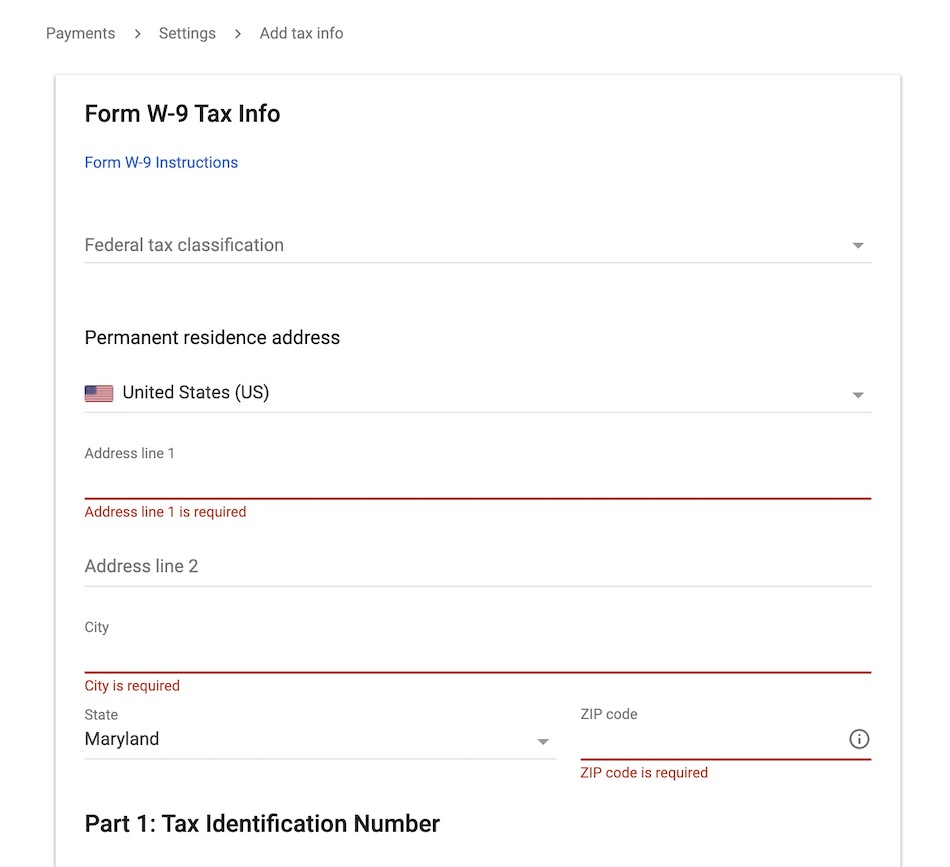Click Part 1: Tax Identification Number heading
The image size is (950, 867).
pyautogui.click(x=262, y=824)
